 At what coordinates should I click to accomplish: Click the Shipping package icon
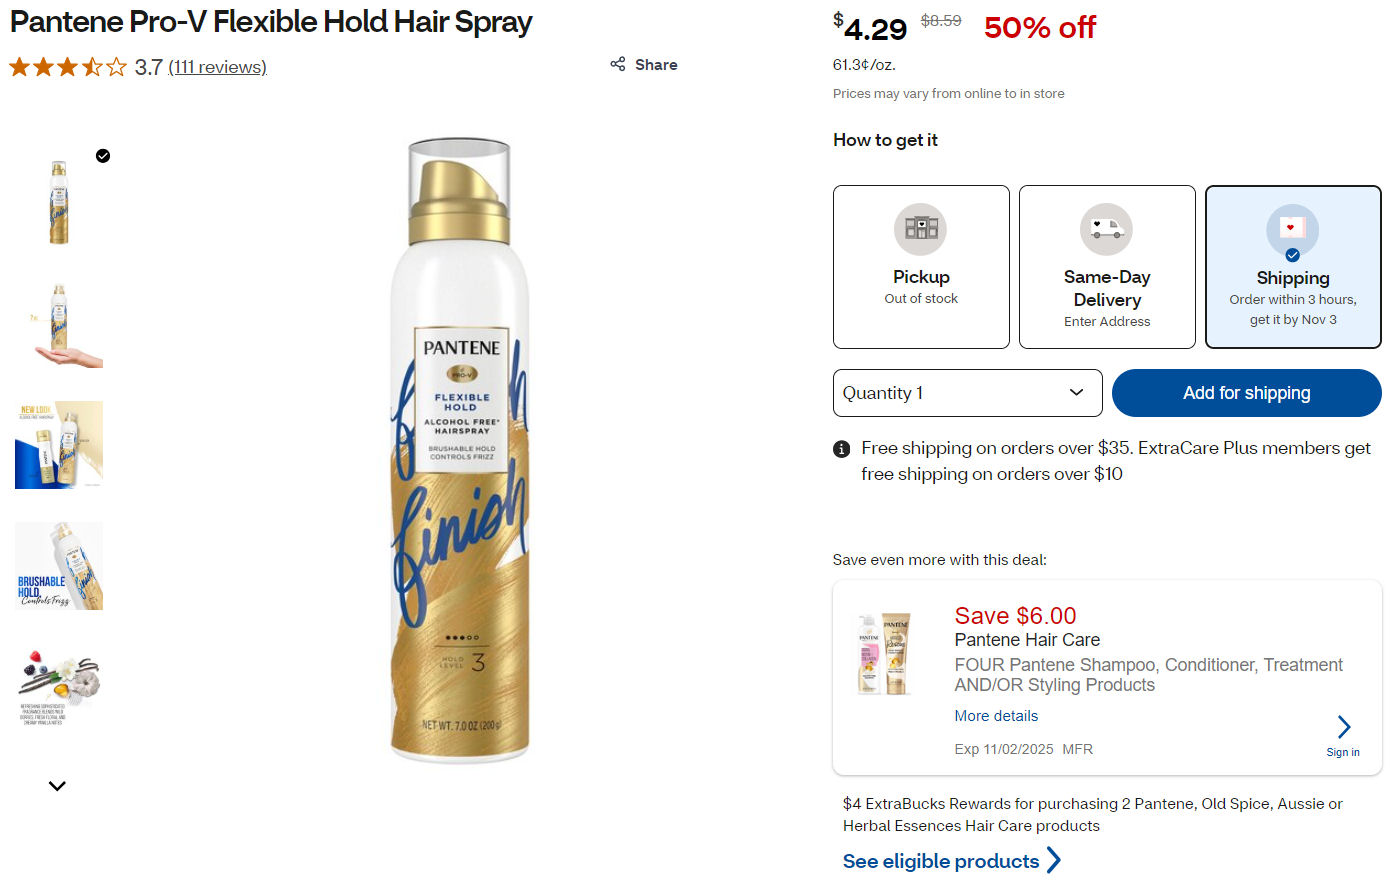(1292, 229)
